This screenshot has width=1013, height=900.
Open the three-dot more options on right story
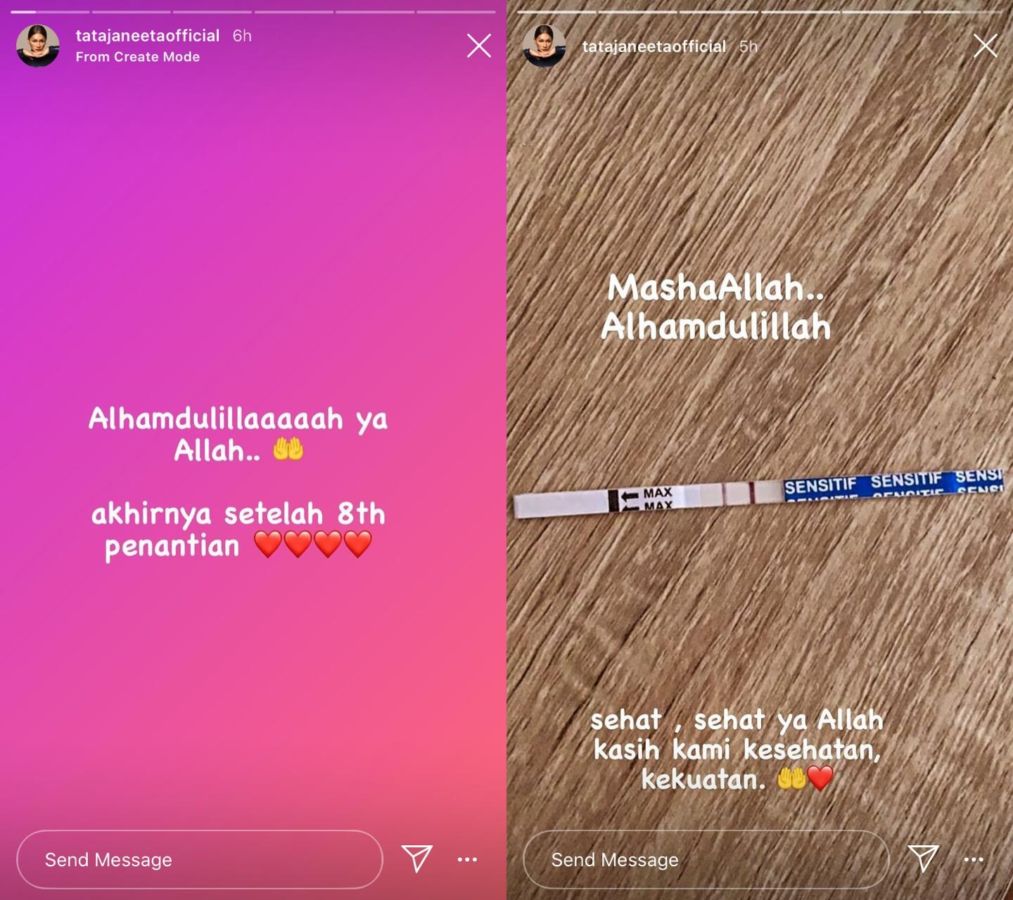(974, 859)
